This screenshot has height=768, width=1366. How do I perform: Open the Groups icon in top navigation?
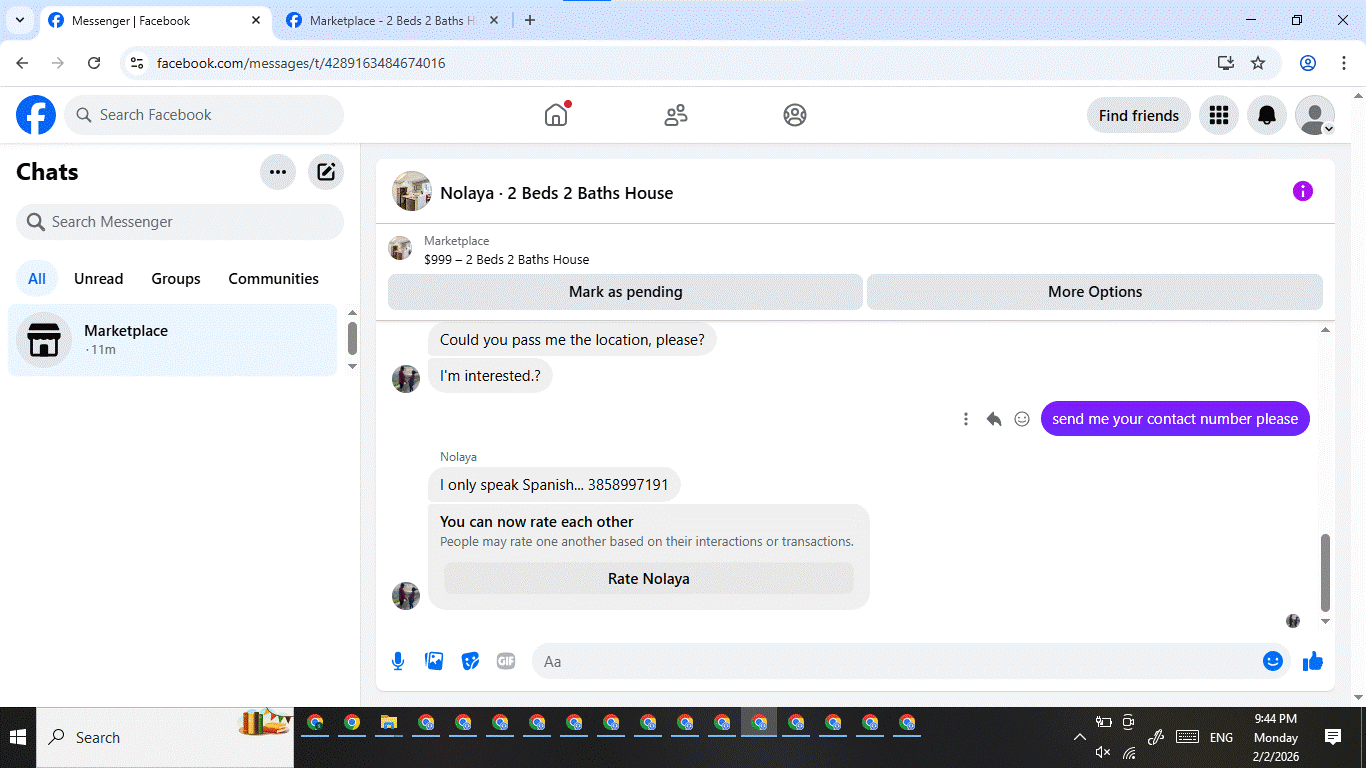795,115
